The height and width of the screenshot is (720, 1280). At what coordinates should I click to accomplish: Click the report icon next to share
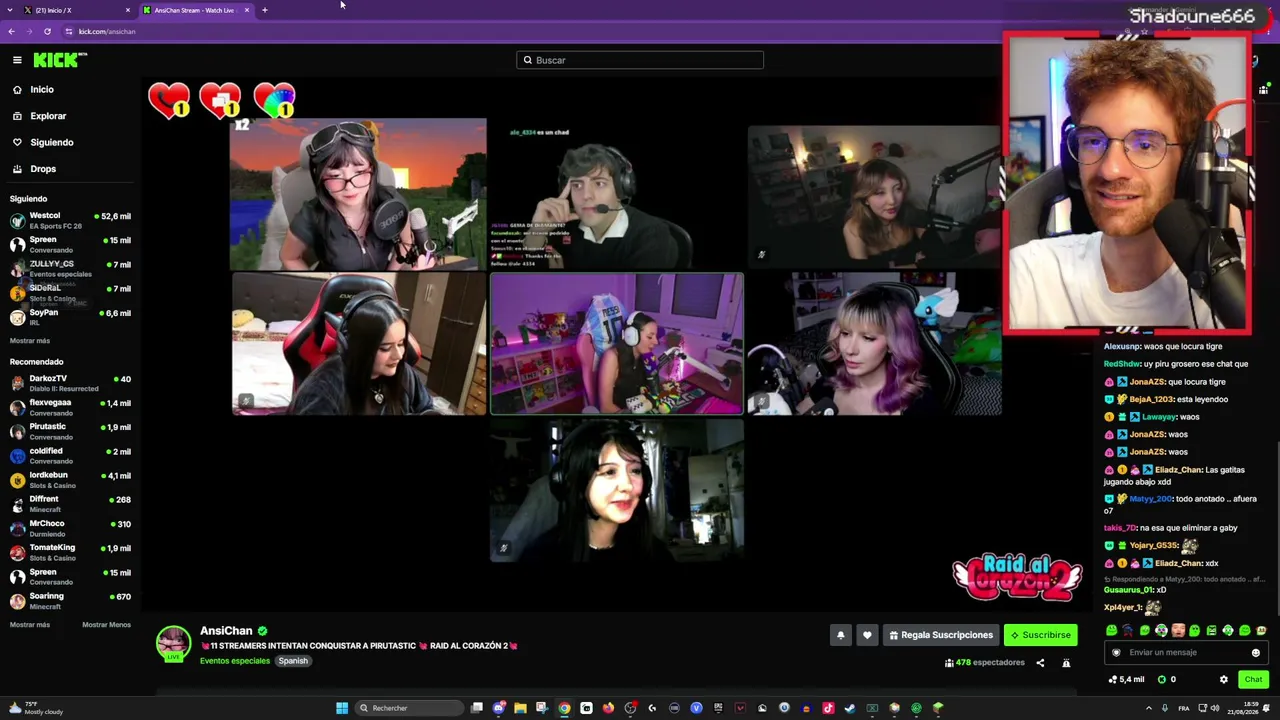tap(1066, 663)
